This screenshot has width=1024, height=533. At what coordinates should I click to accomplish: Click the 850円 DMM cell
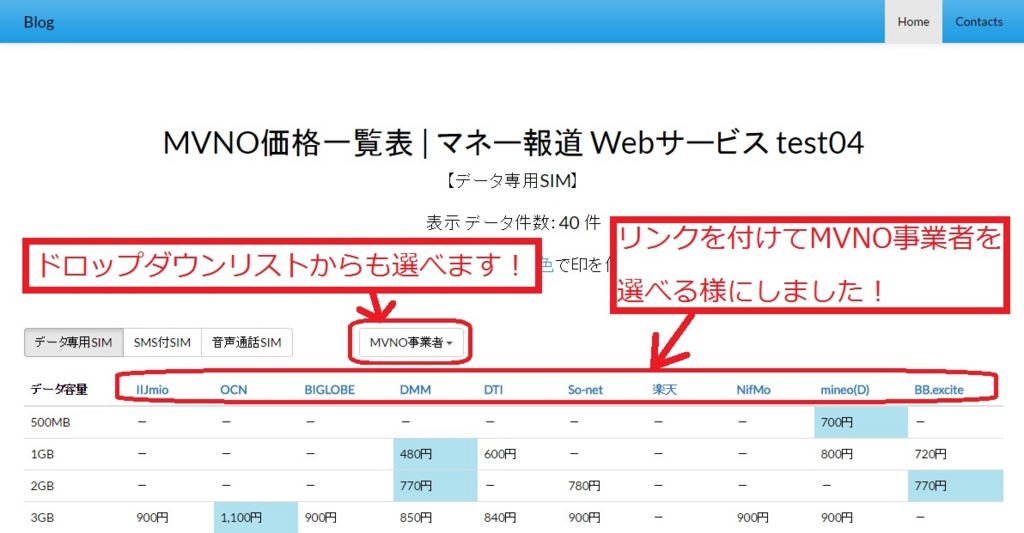tap(416, 517)
